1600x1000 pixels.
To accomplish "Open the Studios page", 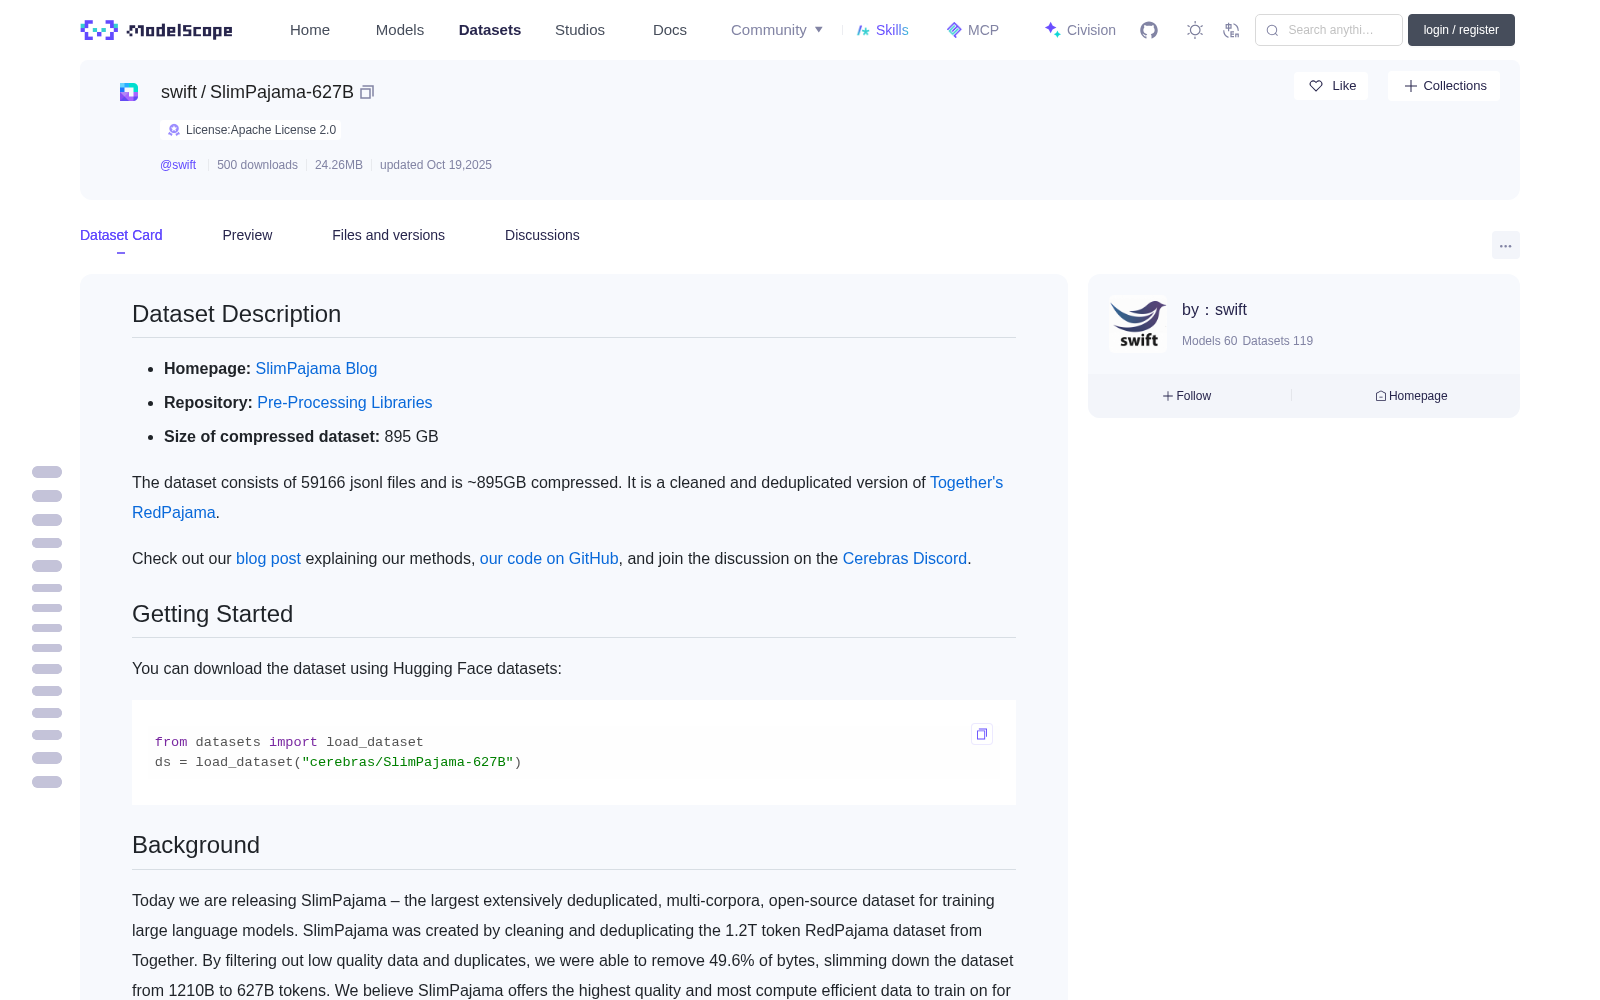I will point(580,30).
